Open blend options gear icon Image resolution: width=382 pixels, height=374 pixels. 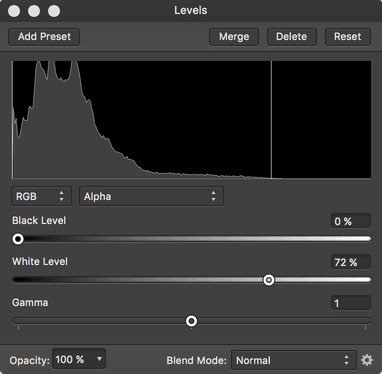(367, 360)
